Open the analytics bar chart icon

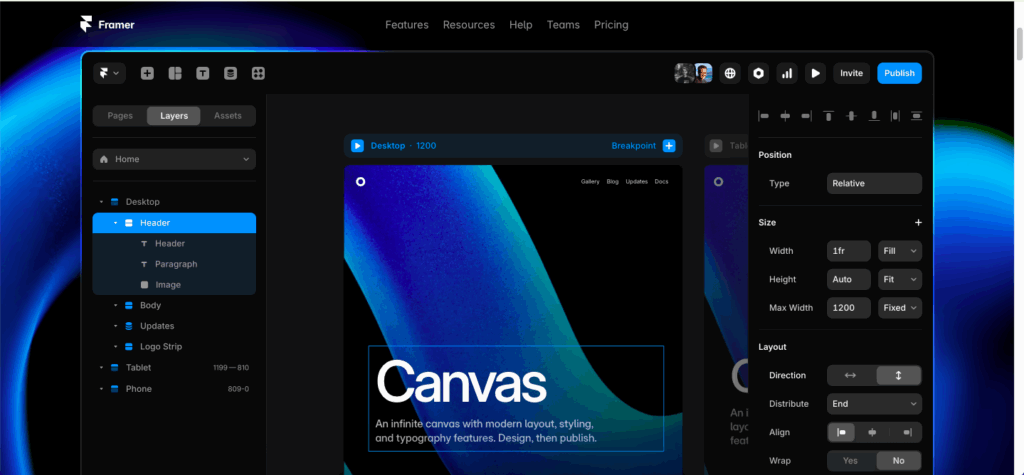[x=787, y=73]
